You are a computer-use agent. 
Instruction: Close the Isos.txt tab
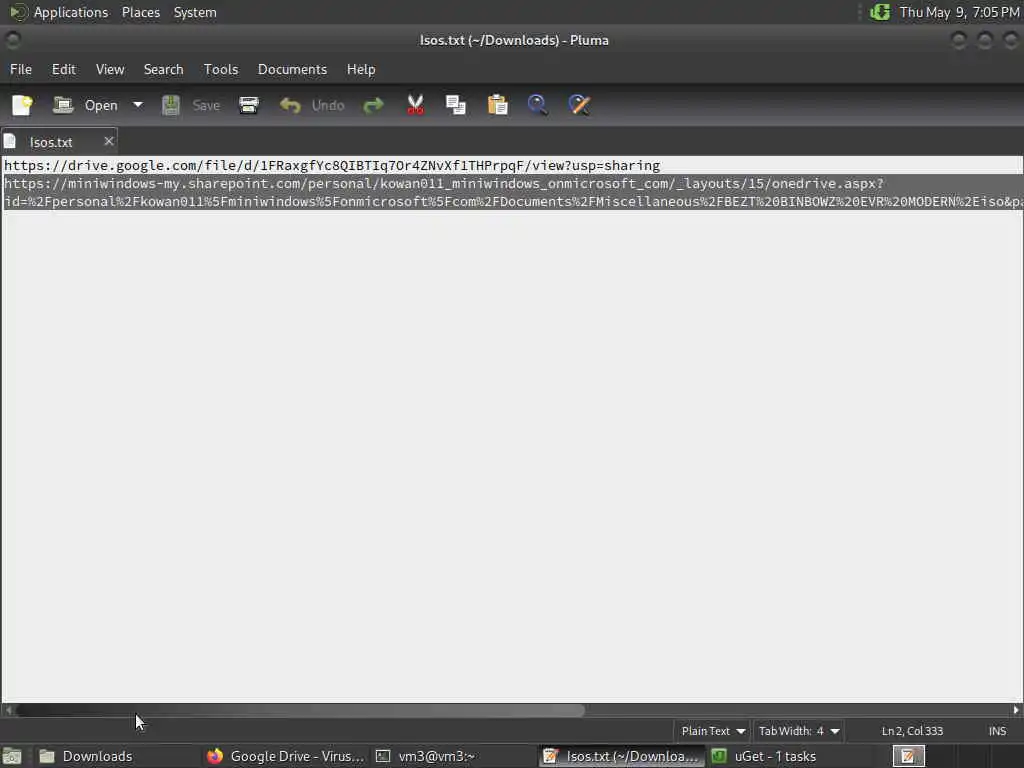pyautogui.click(x=108, y=141)
